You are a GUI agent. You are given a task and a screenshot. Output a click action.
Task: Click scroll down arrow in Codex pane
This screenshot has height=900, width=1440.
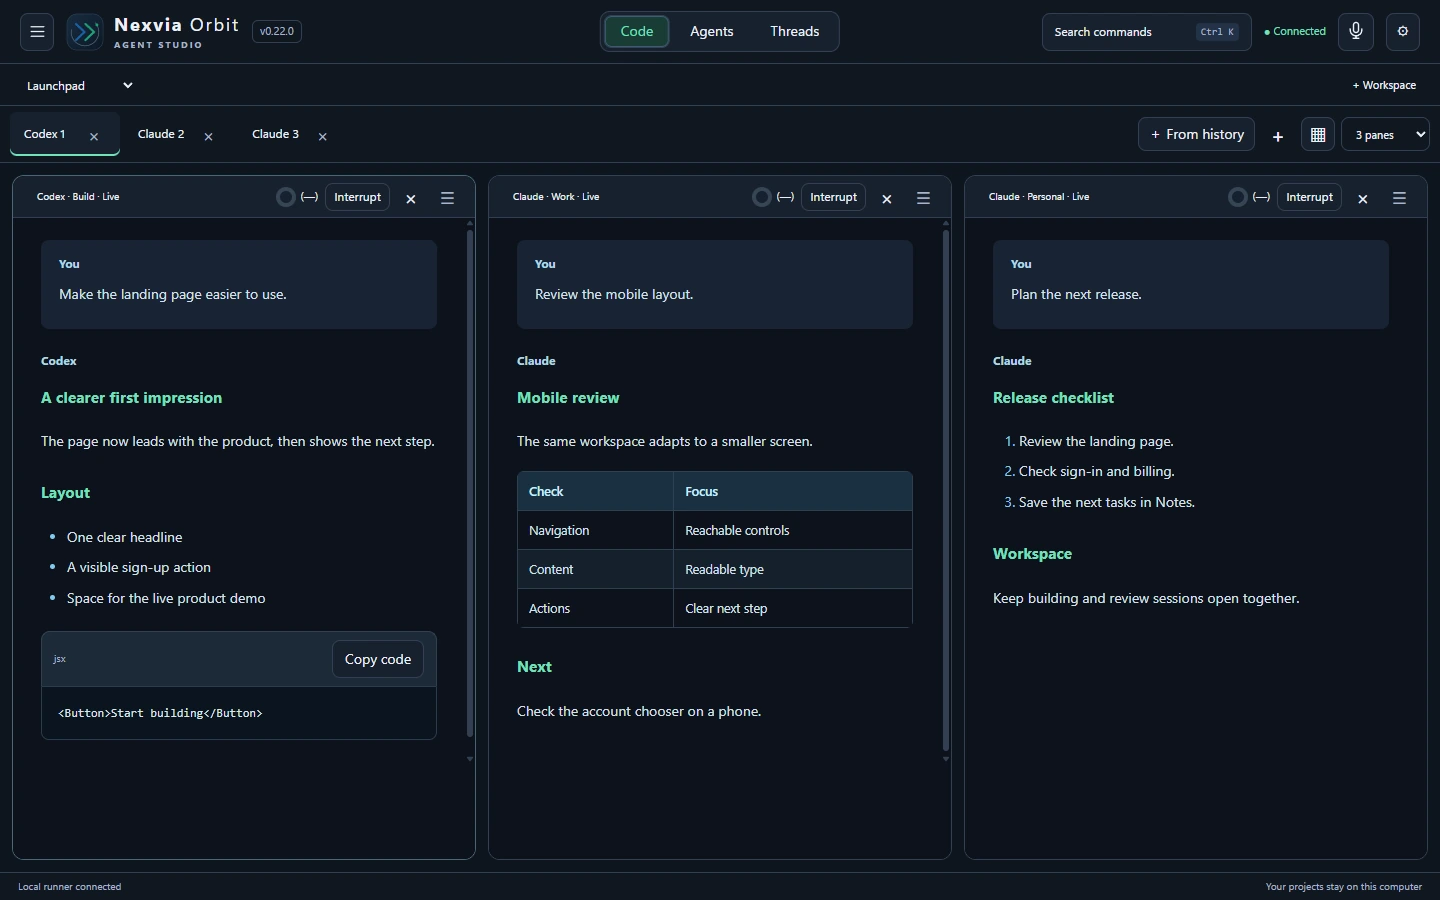[x=470, y=759]
